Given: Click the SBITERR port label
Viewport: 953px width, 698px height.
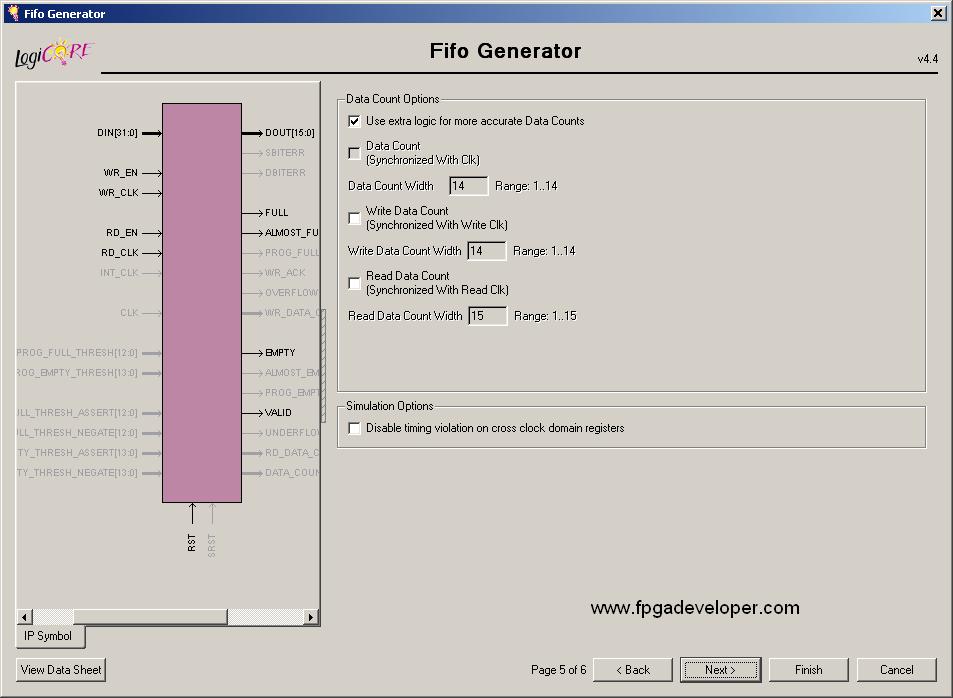Looking at the screenshot, I should (x=285, y=153).
